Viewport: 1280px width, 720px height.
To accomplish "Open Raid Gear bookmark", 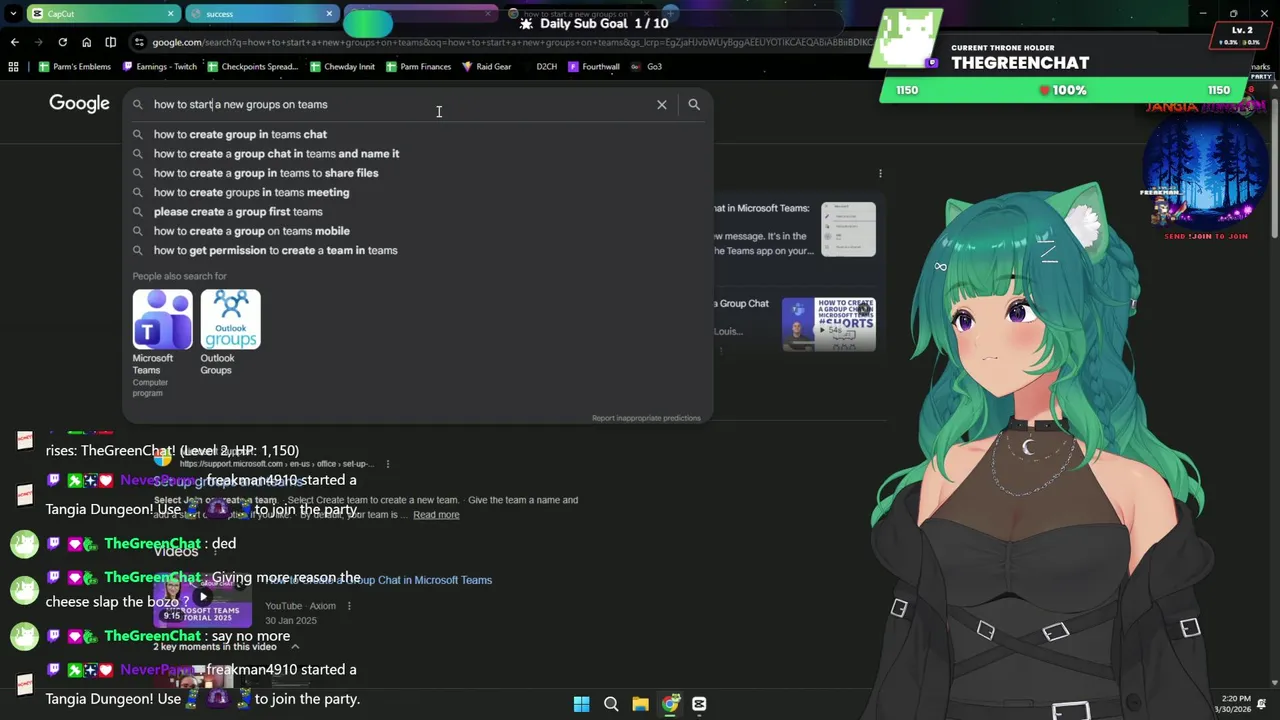I will click(x=486, y=67).
